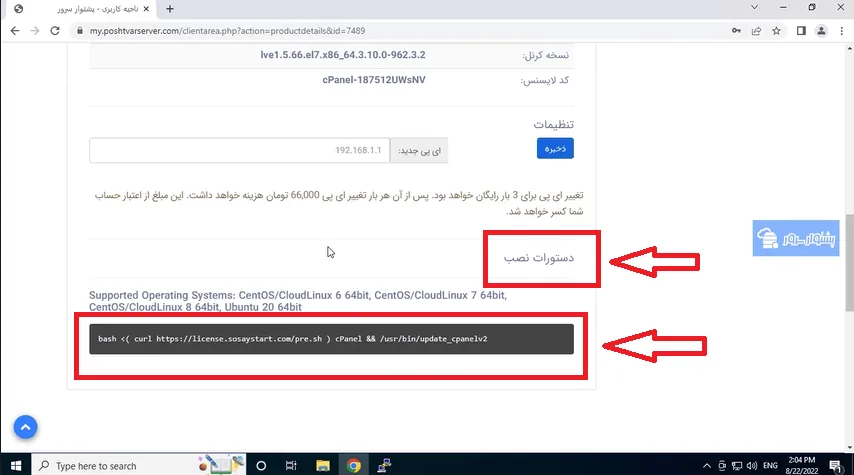854x475 pixels.
Task: Open the browser side panel icon
Action: (x=801, y=31)
